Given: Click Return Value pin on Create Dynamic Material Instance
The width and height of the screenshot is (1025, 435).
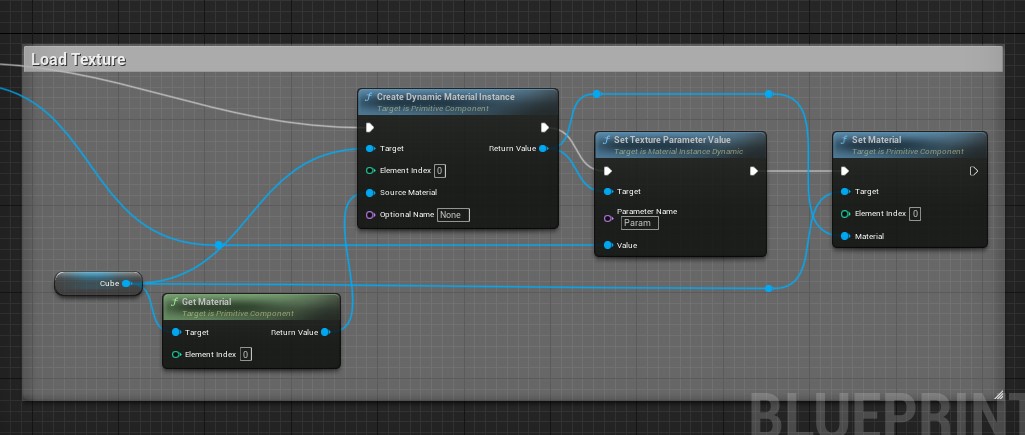Looking at the screenshot, I should click(543, 148).
